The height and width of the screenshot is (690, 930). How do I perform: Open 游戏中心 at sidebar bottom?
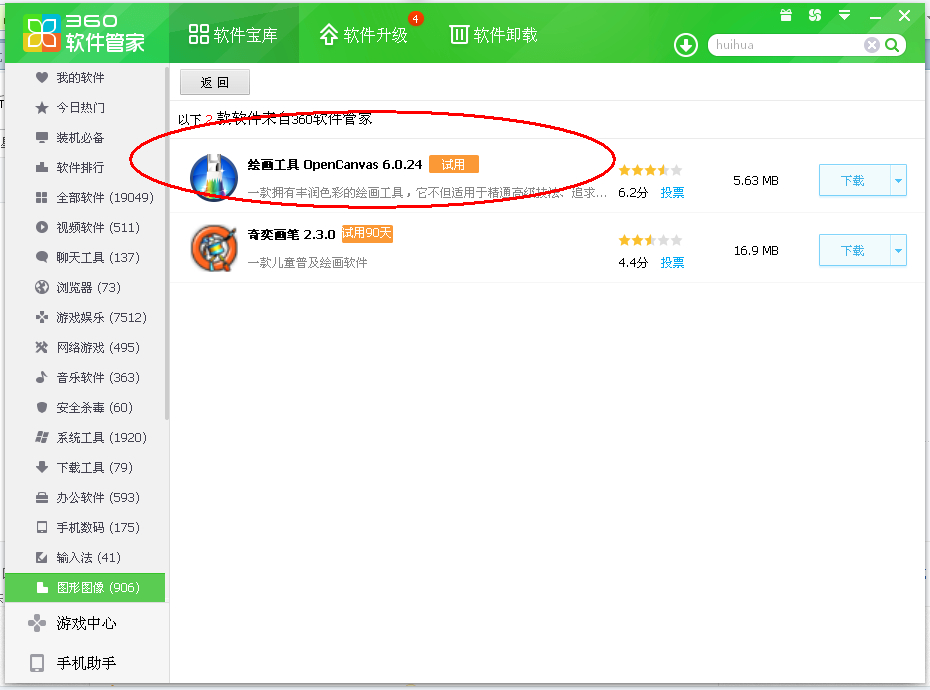click(86, 623)
